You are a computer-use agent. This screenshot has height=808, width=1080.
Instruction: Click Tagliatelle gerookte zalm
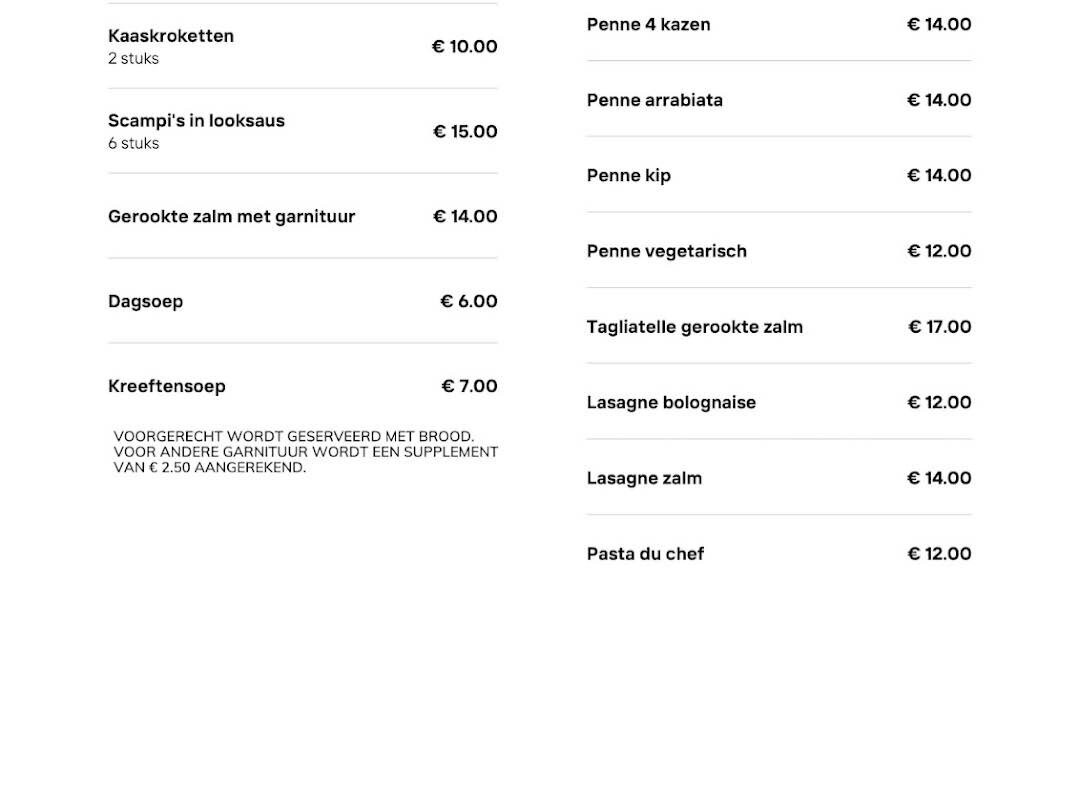pos(694,327)
